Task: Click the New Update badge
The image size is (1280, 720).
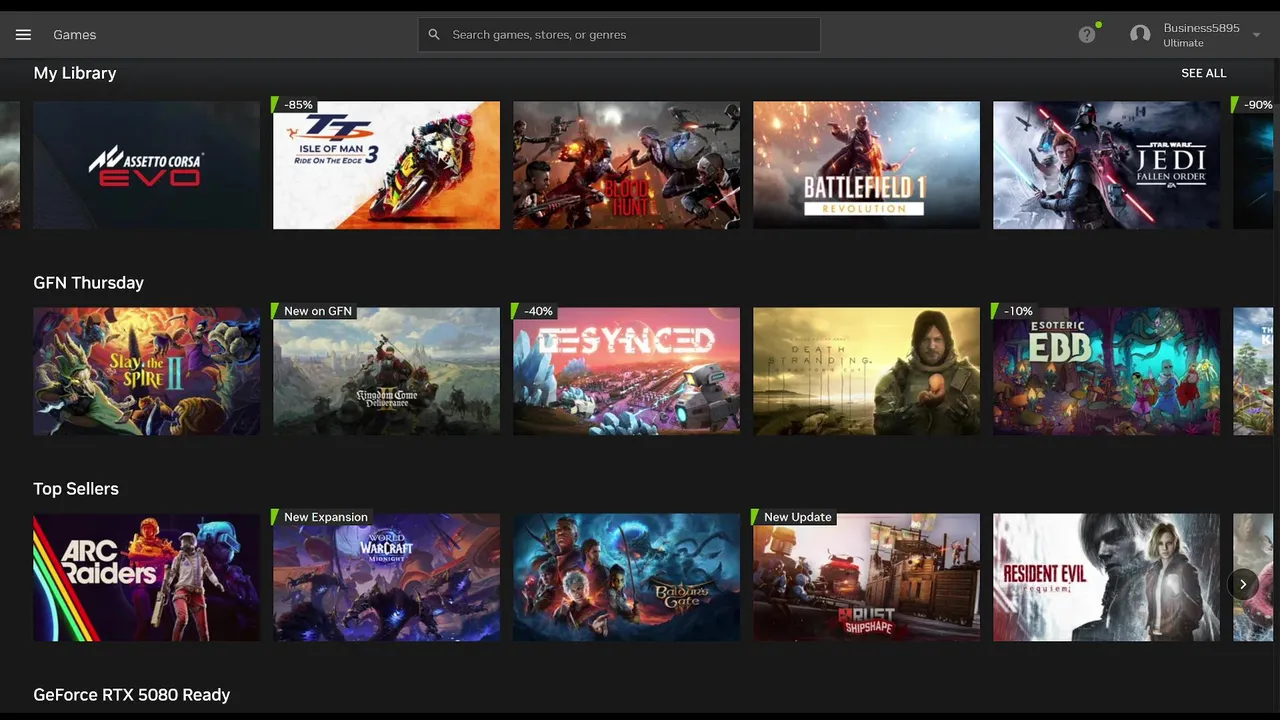Action: tap(794, 517)
